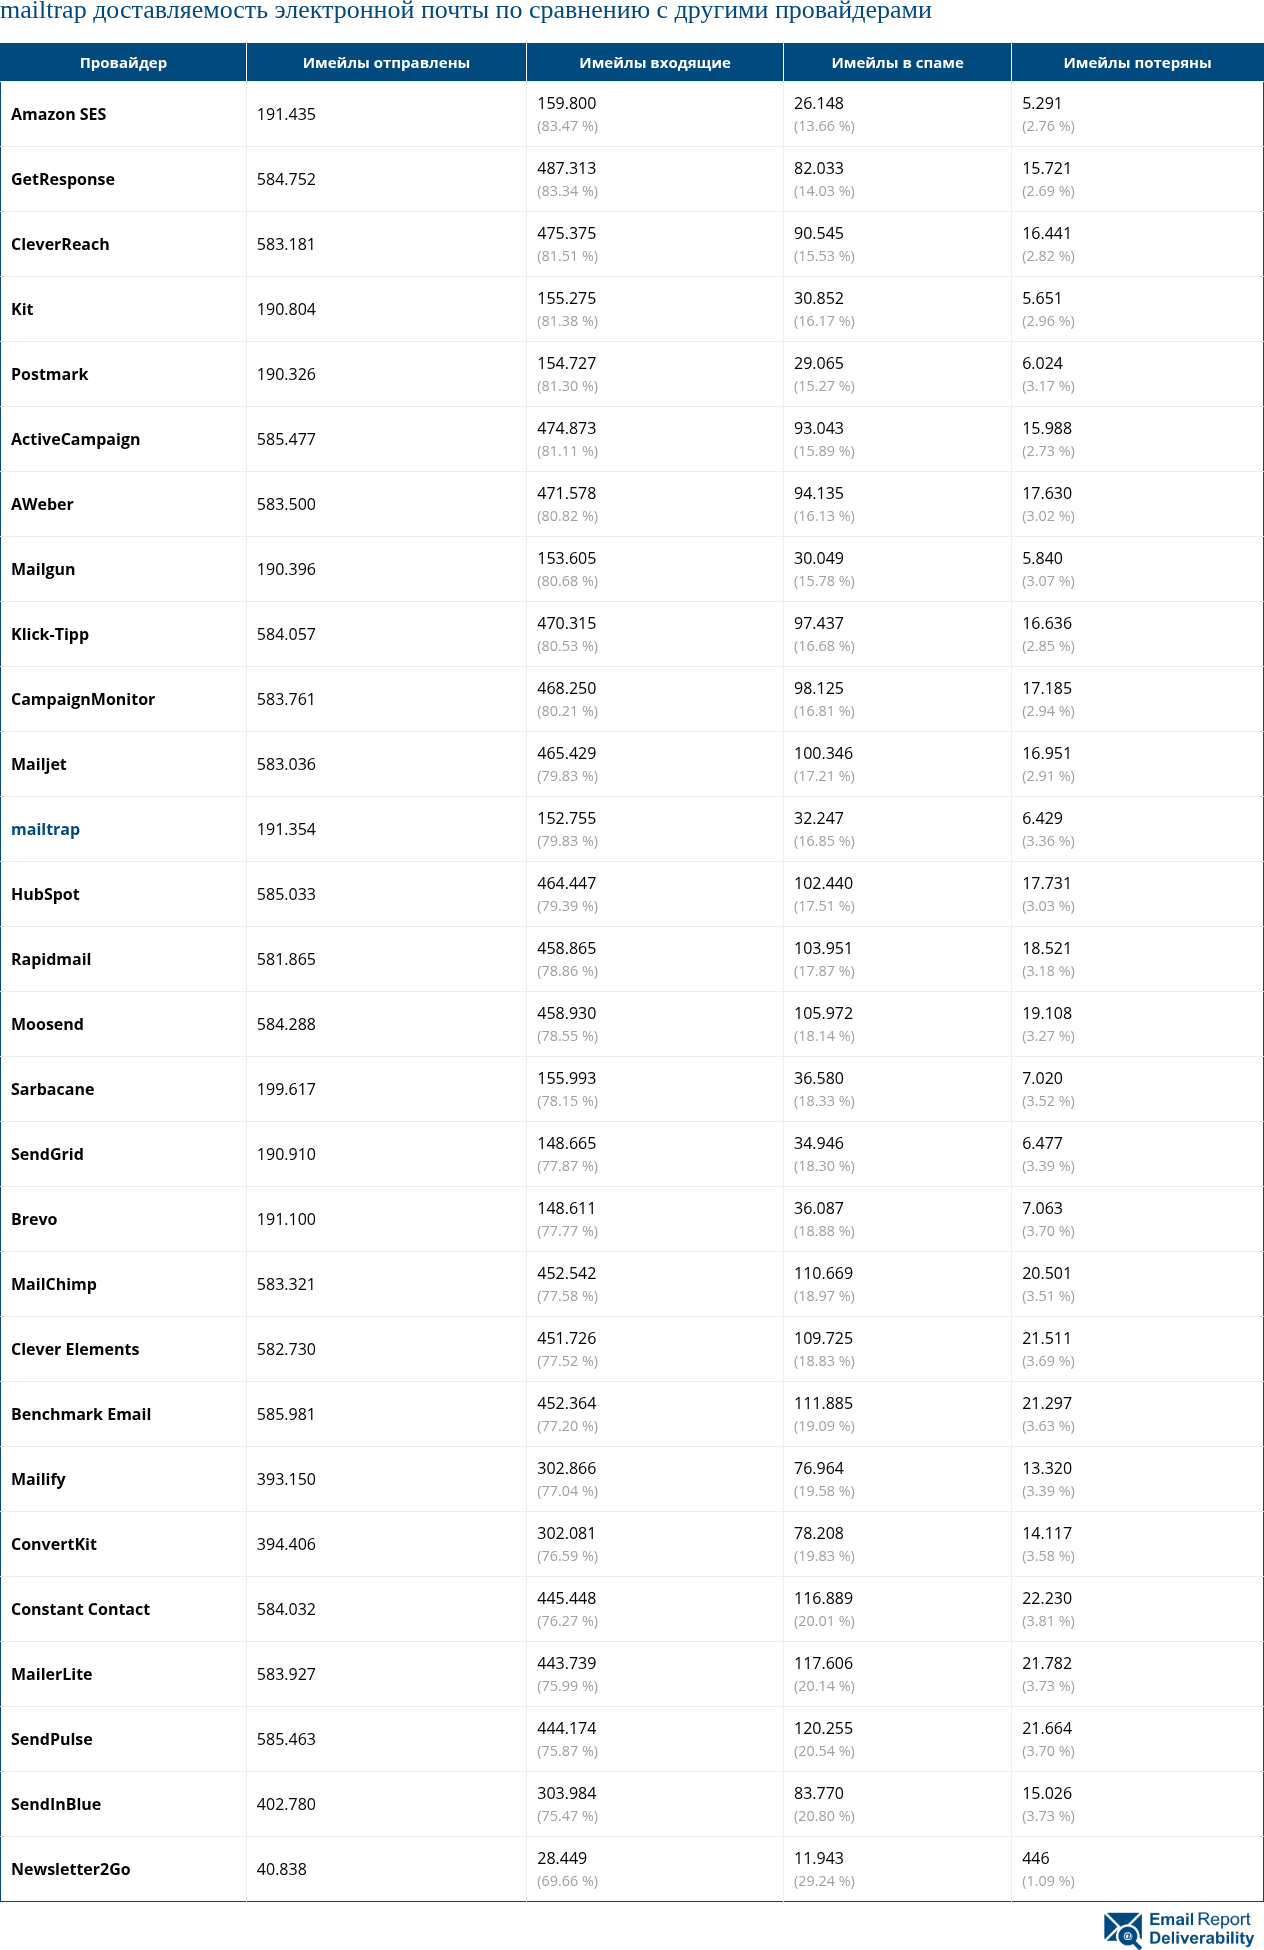The width and height of the screenshot is (1264, 1950).
Task: Select the Amazon SES provider row
Action: [x=58, y=114]
